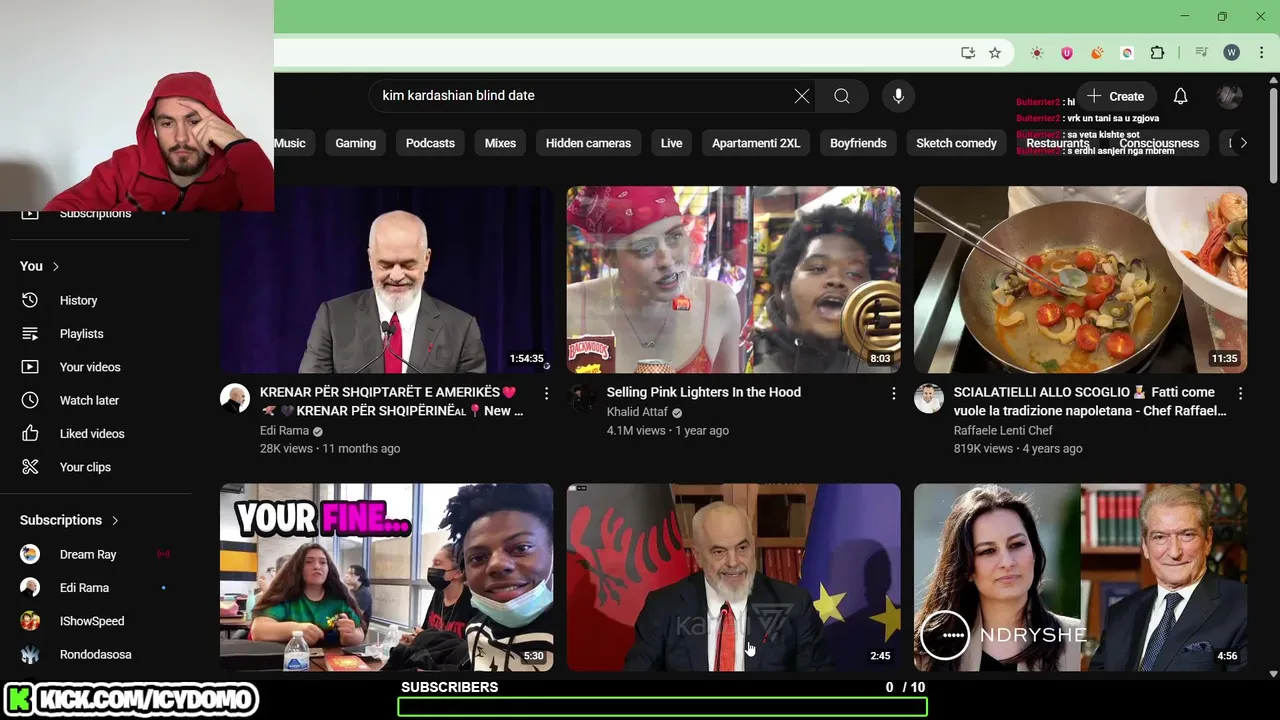Open the Chrome profile W icon

click(x=1232, y=53)
